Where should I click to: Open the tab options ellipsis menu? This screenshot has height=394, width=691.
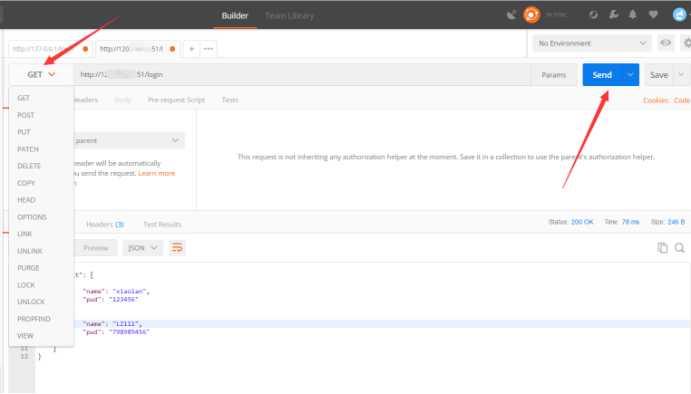click(208, 48)
